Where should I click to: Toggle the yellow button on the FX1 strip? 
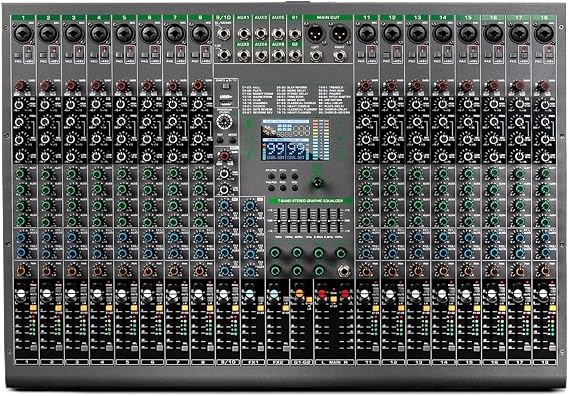tap(261, 308)
